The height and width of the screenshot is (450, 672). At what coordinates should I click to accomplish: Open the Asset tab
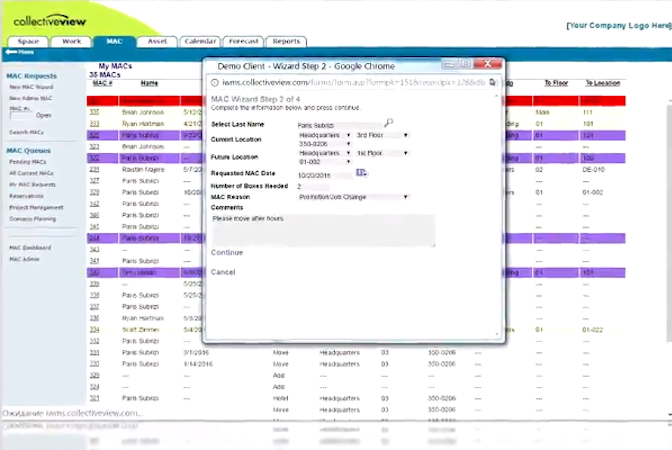(x=157, y=42)
